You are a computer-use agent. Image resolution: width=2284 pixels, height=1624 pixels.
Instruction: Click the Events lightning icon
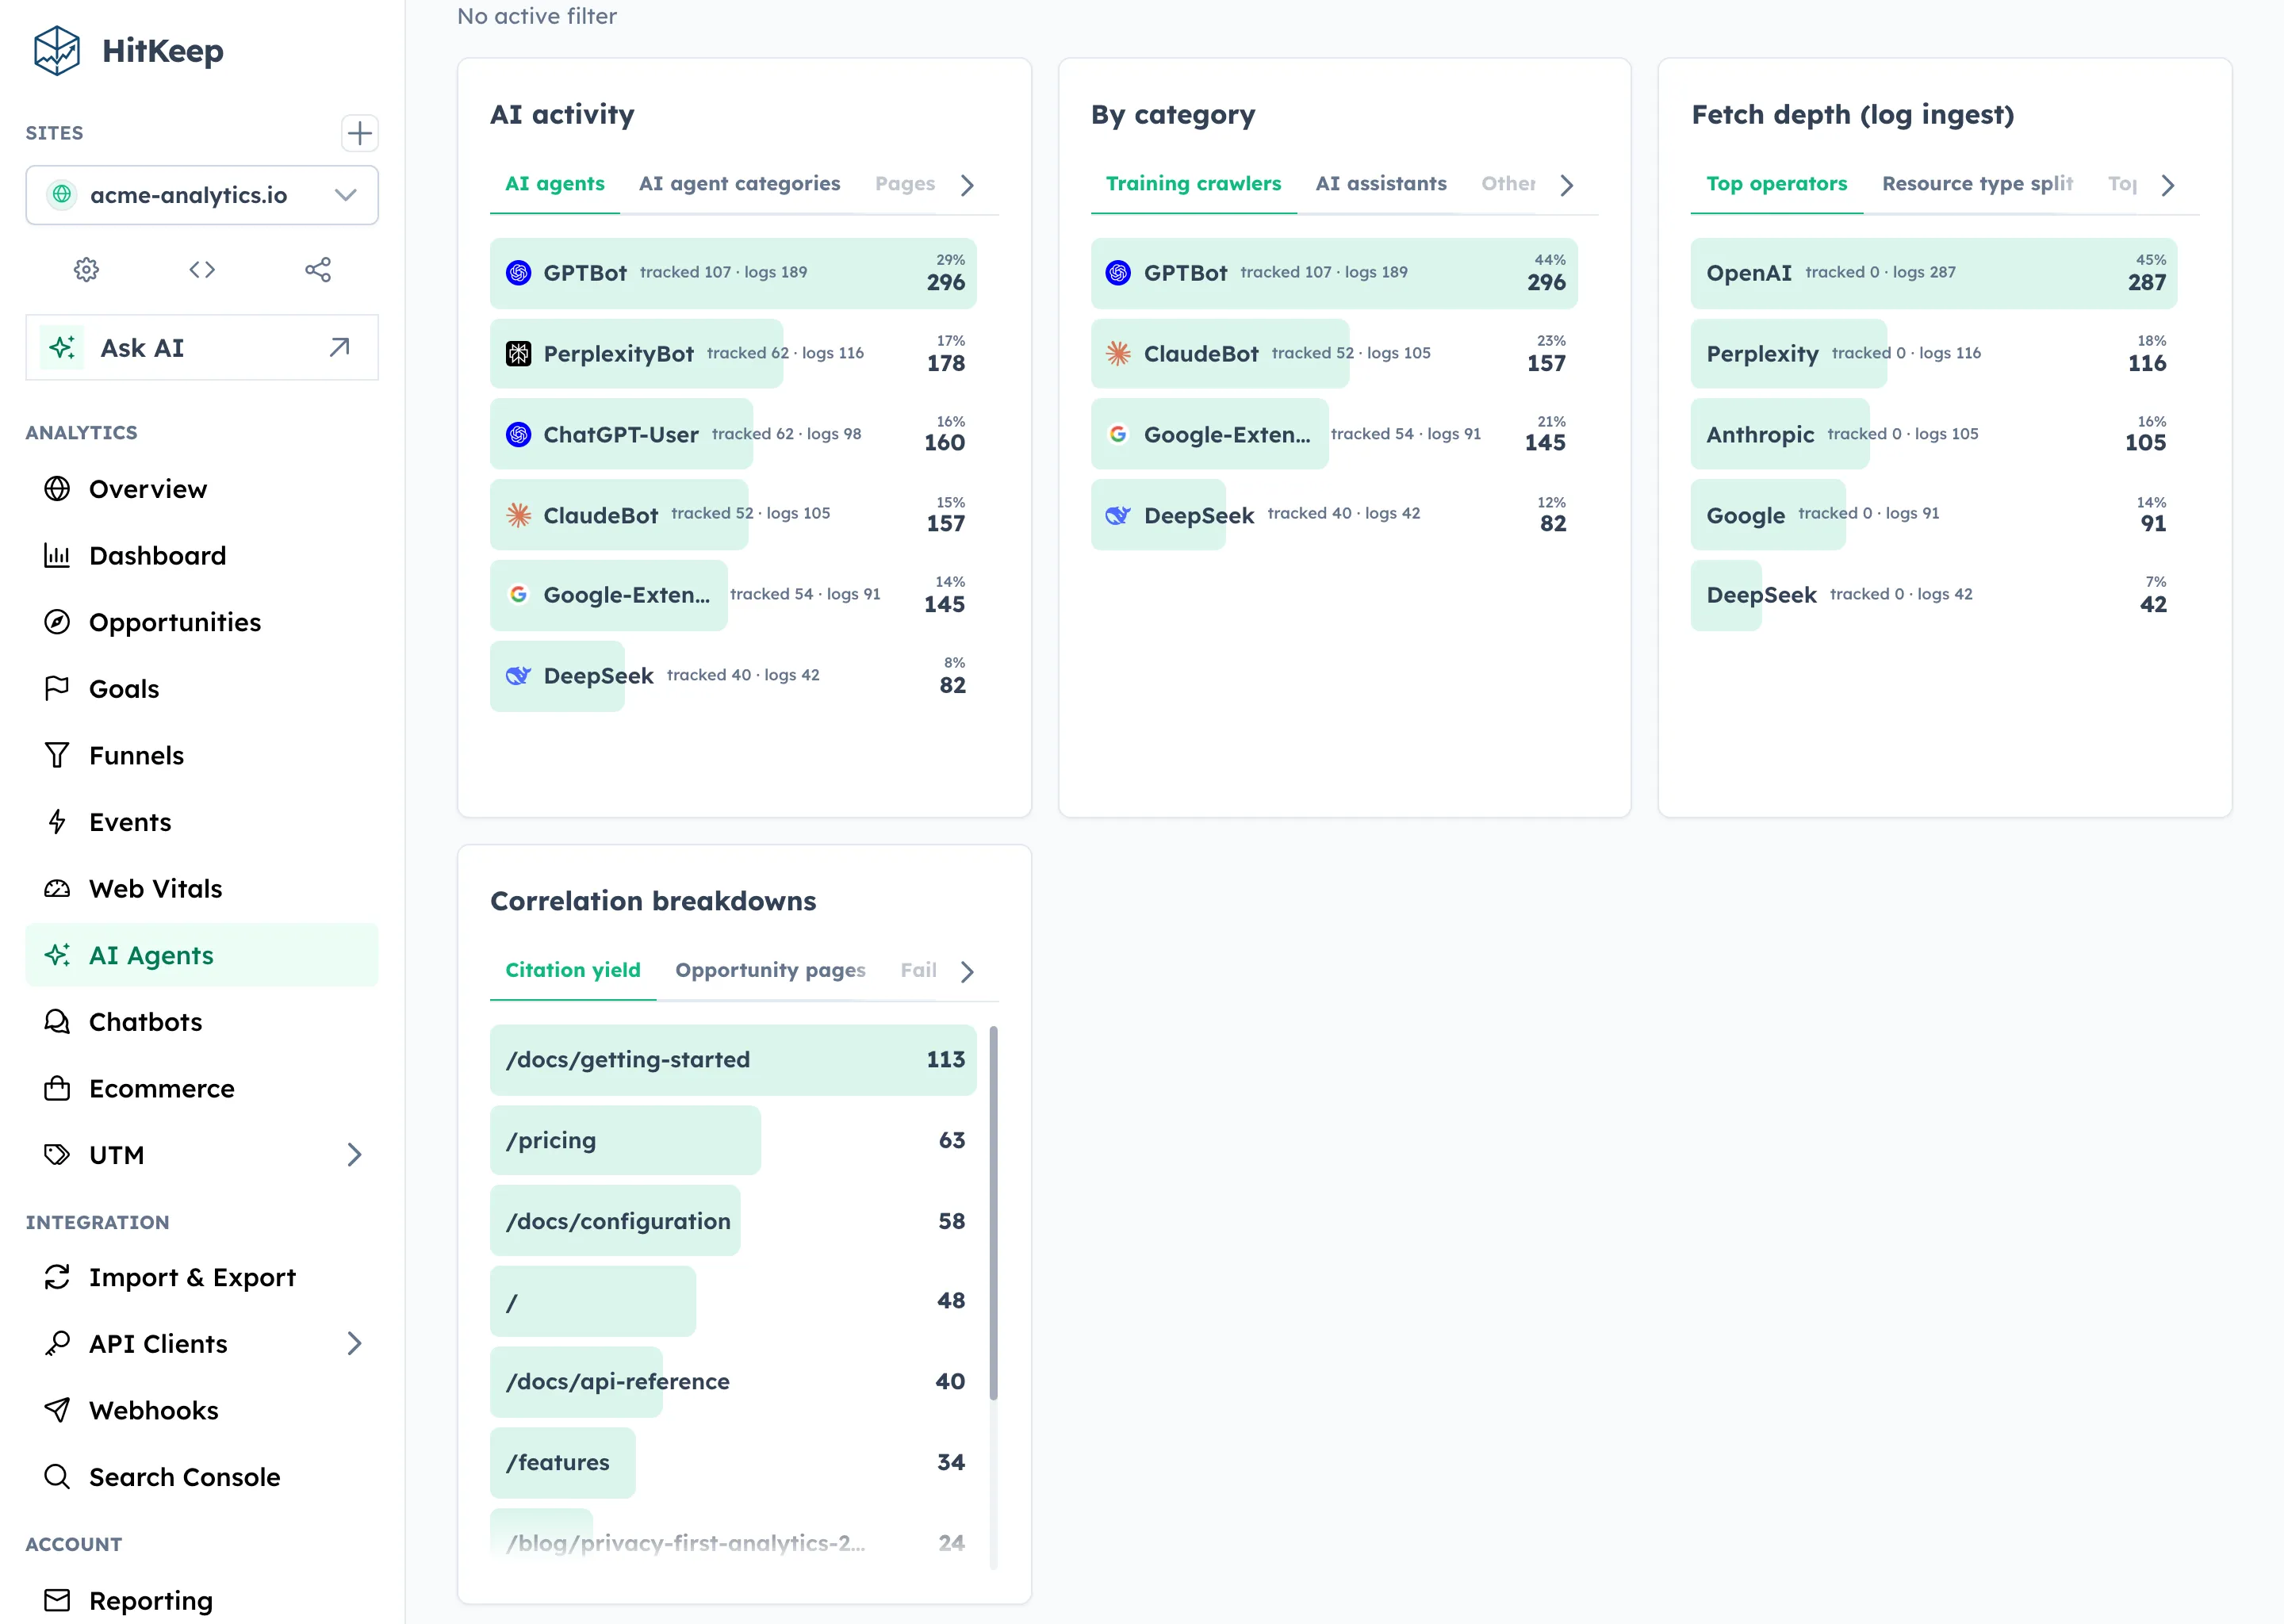click(x=57, y=822)
